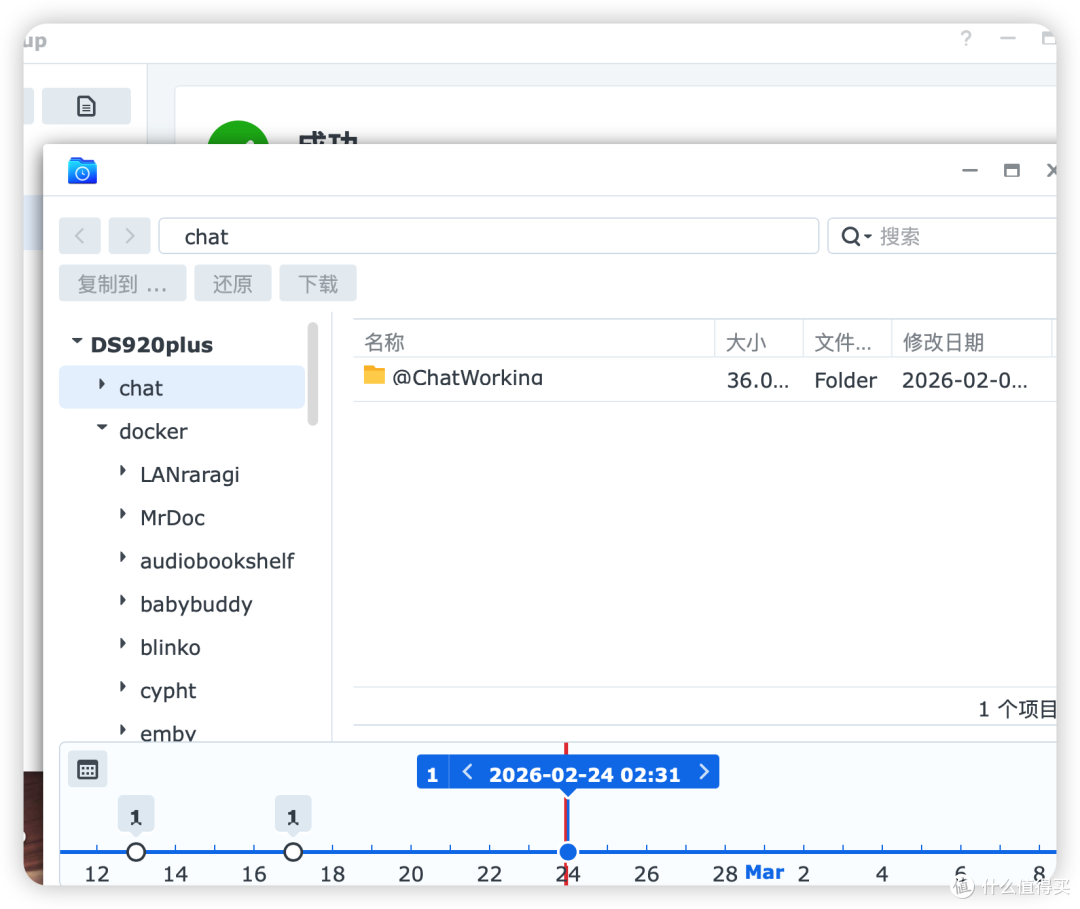Open help icon in Hyper Backup window
The image size is (1080, 909).
point(966,38)
